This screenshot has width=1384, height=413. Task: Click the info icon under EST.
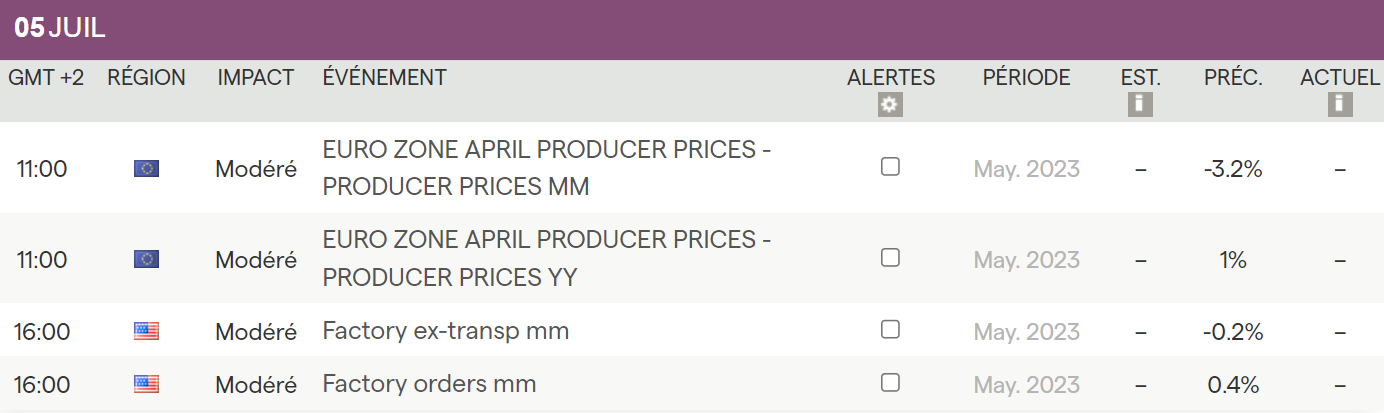(x=1140, y=104)
